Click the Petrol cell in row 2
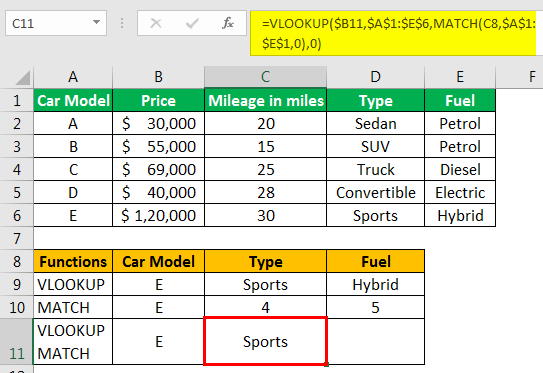Screen dimensions: 543x373 [x=460, y=123]
